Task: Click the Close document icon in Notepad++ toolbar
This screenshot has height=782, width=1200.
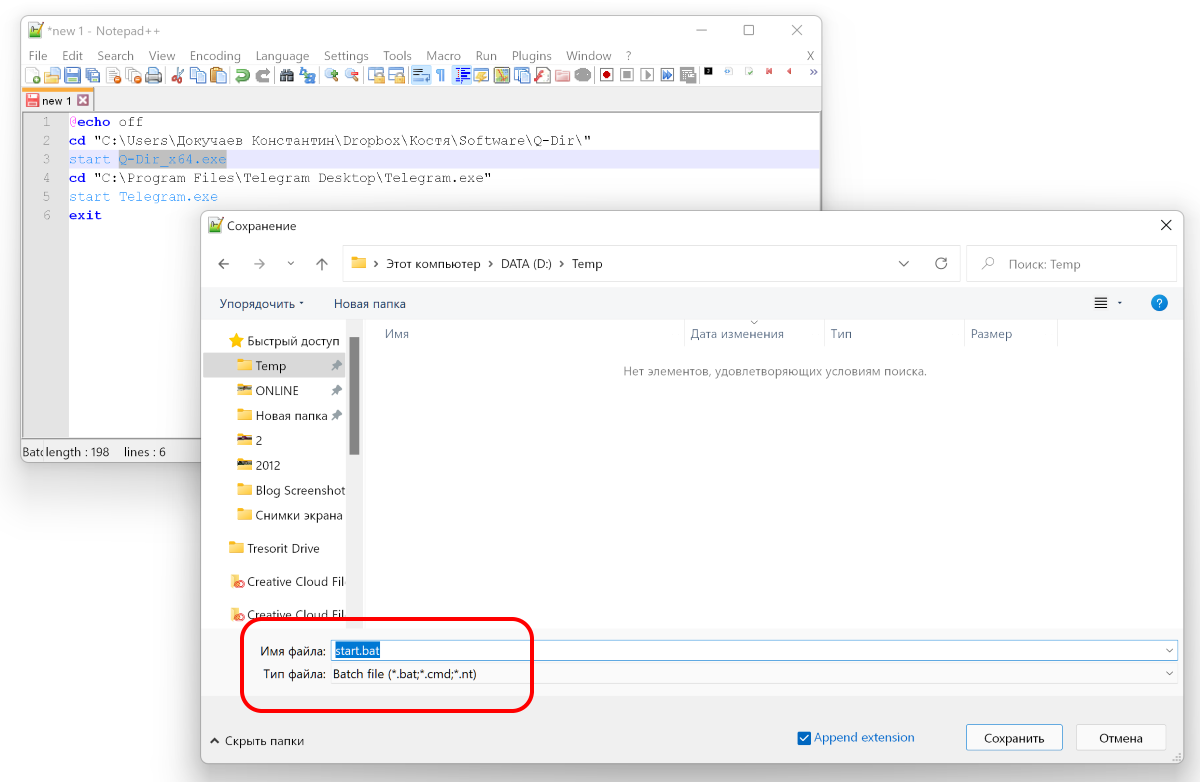Action: tap(113, 75)
